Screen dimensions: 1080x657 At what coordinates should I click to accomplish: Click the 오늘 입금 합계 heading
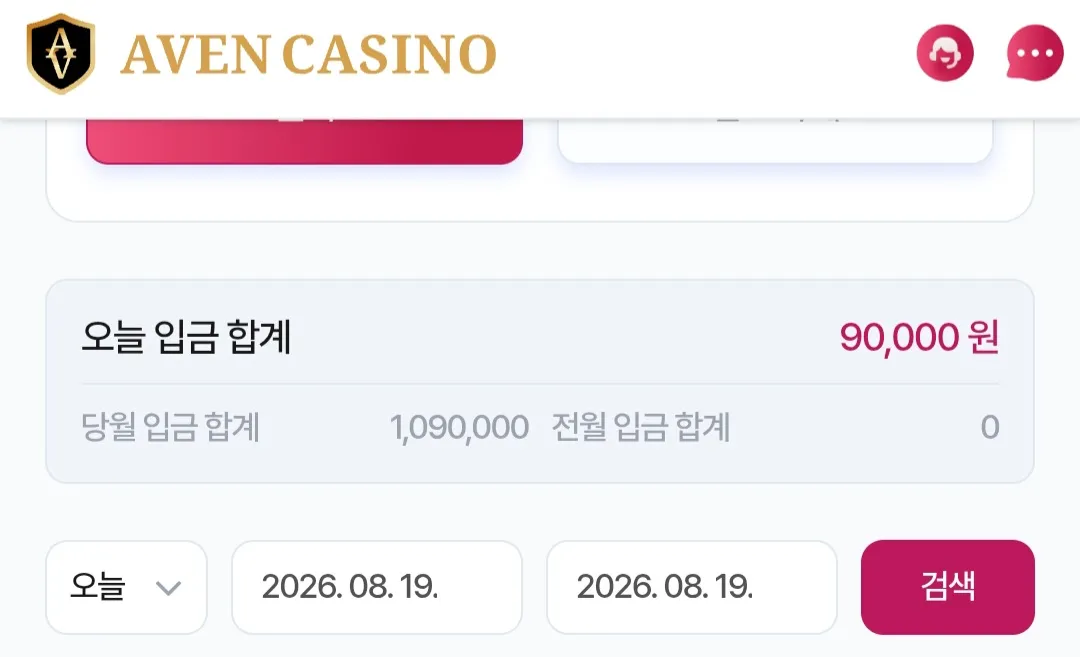[186, 337]
